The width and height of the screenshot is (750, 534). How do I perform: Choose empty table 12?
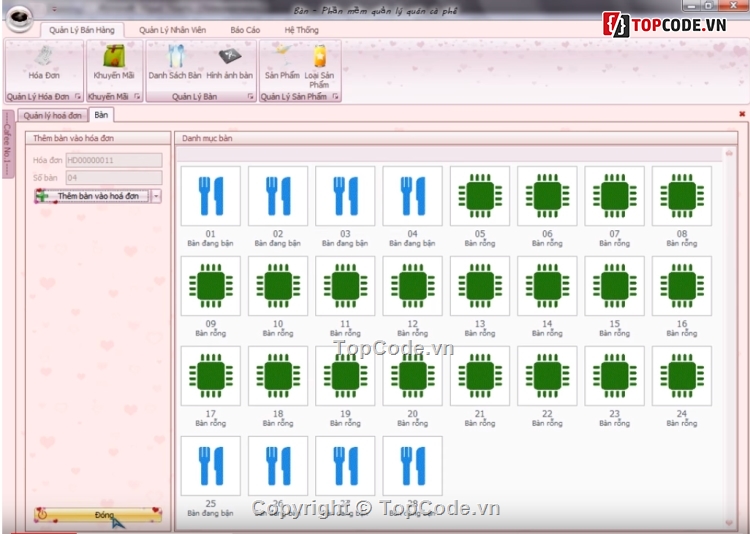412,286
